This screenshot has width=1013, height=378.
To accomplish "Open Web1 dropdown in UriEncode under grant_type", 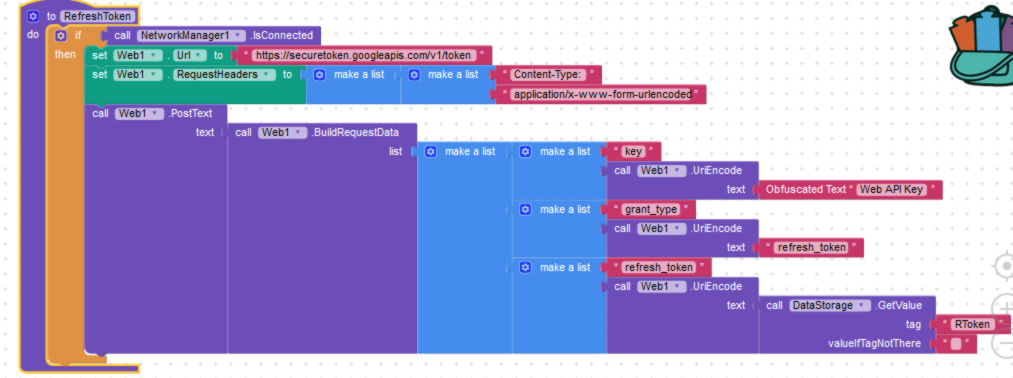I will pos(662,228).
